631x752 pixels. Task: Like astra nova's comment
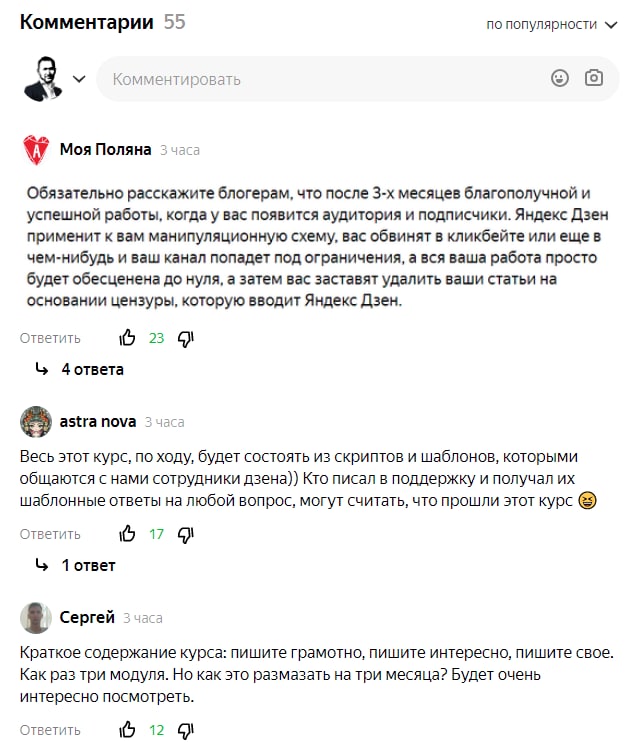[x=127, y=534]
